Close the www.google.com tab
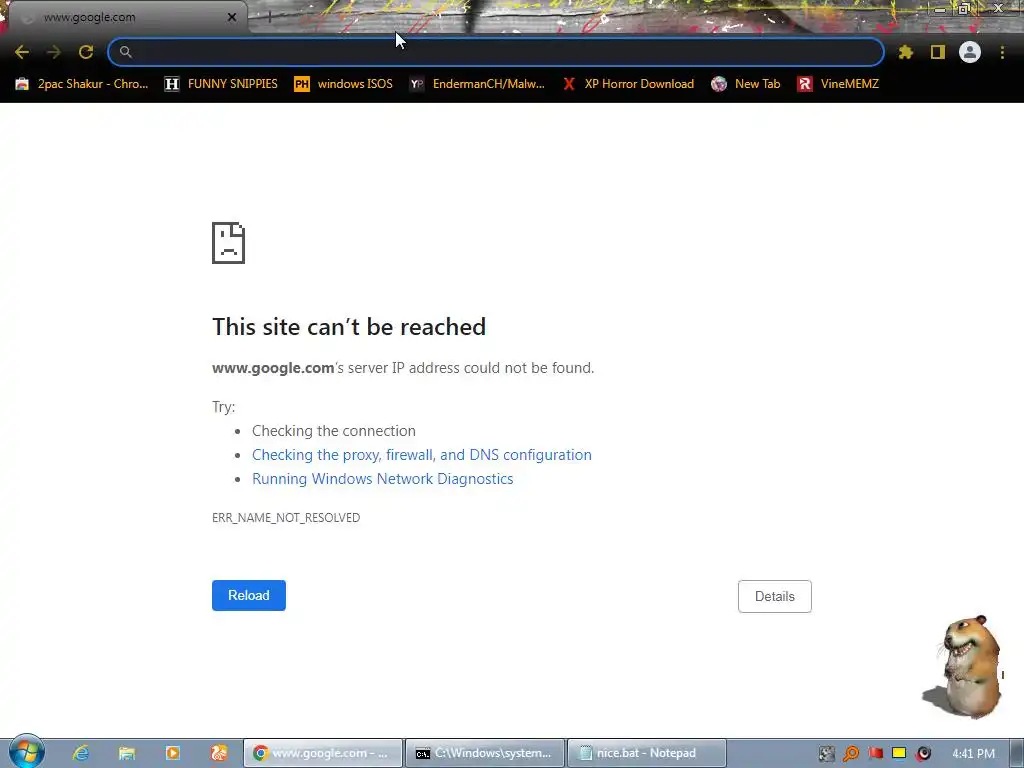 232,17
